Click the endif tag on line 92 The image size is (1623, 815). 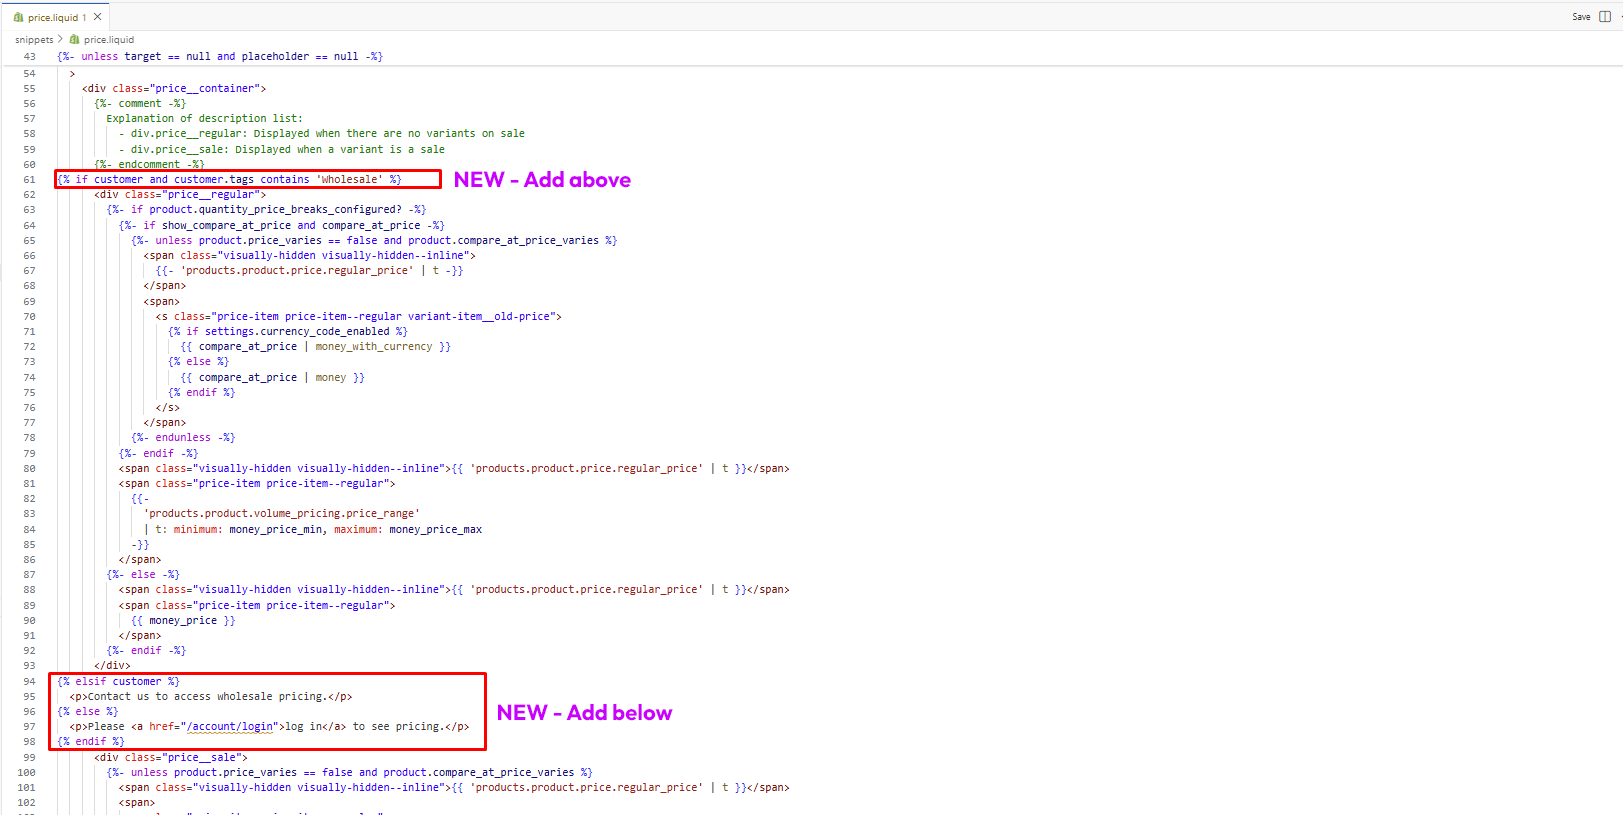(x=146, y=650)
